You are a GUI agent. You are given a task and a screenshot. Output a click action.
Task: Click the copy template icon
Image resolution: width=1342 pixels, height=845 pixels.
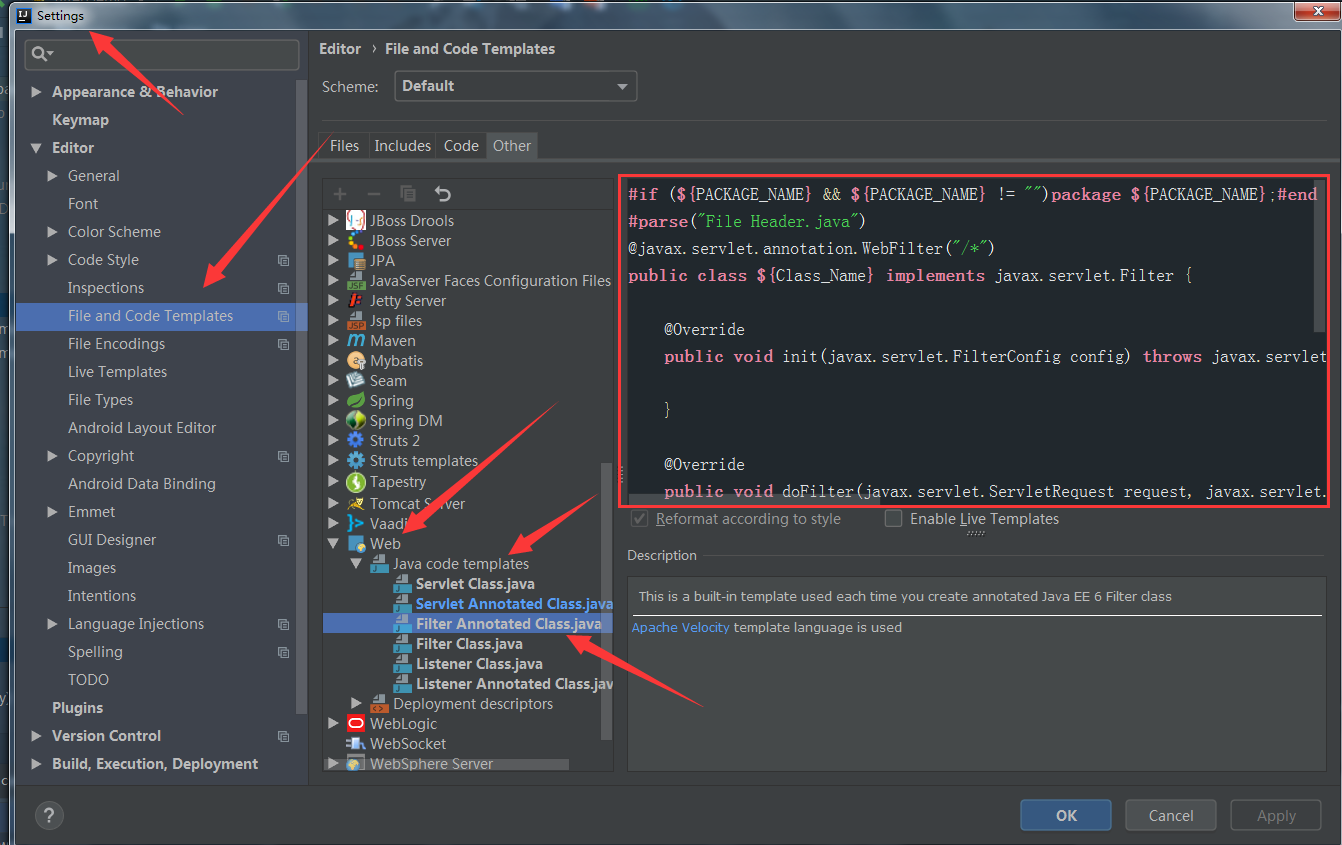(x=408, y=194)
